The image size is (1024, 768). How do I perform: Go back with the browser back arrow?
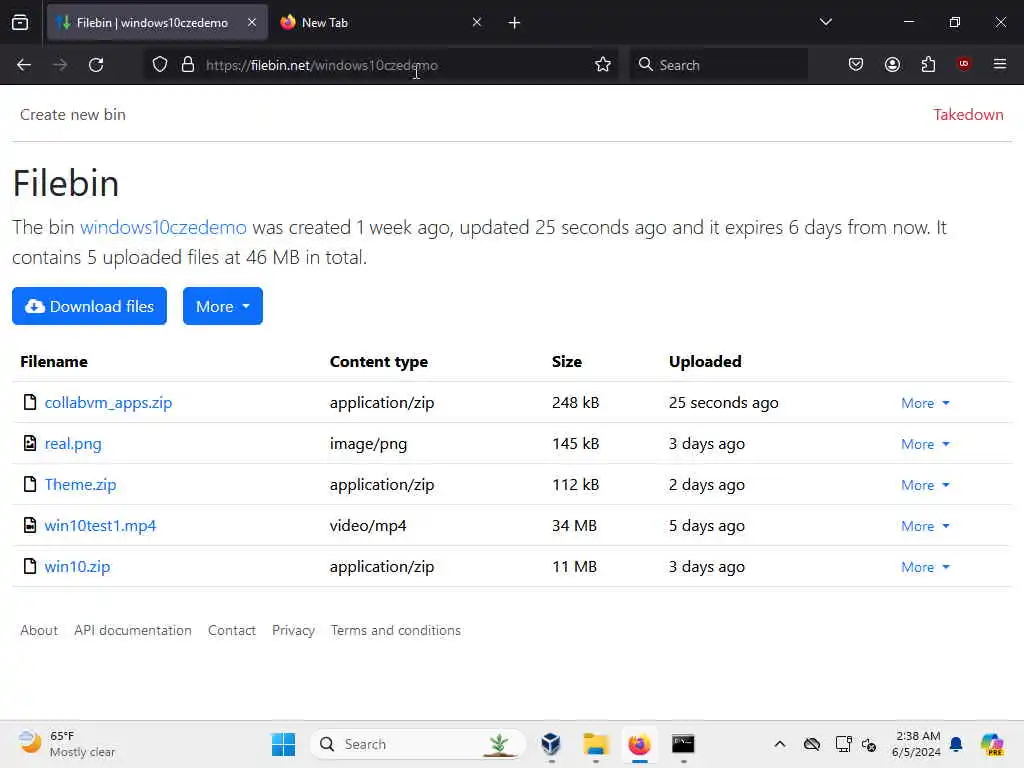click(24, 65)
